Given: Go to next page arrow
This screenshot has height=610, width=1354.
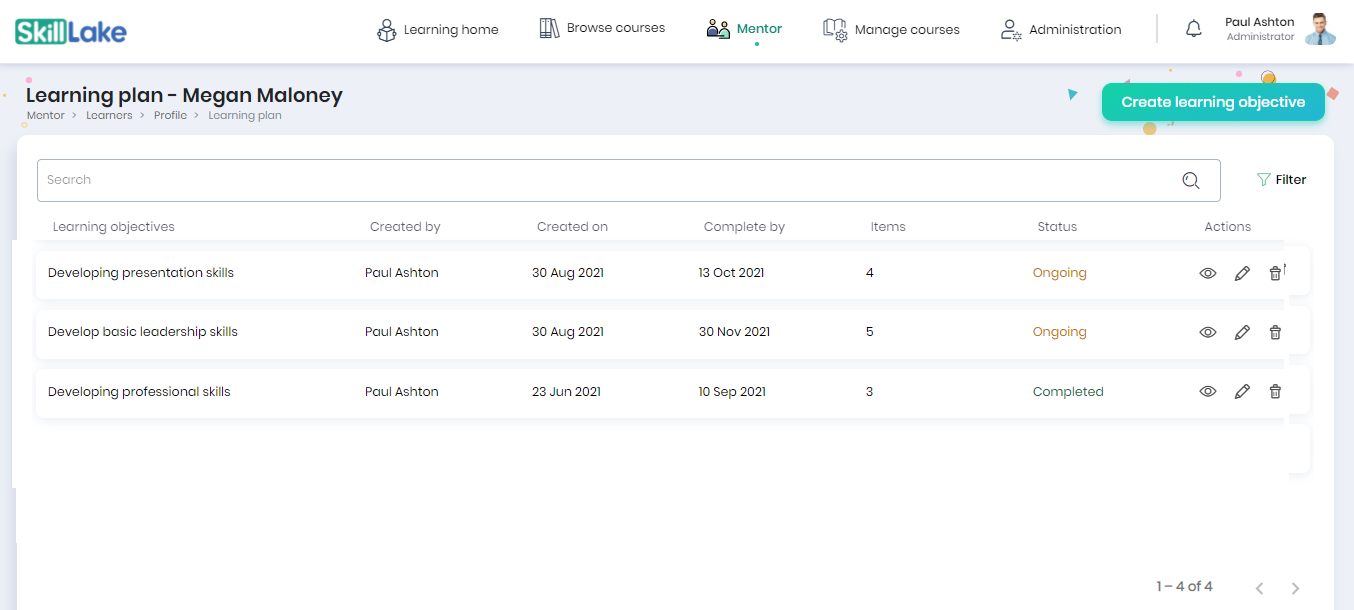Looking at the screenshot, I should click(x=1295, y=588).
